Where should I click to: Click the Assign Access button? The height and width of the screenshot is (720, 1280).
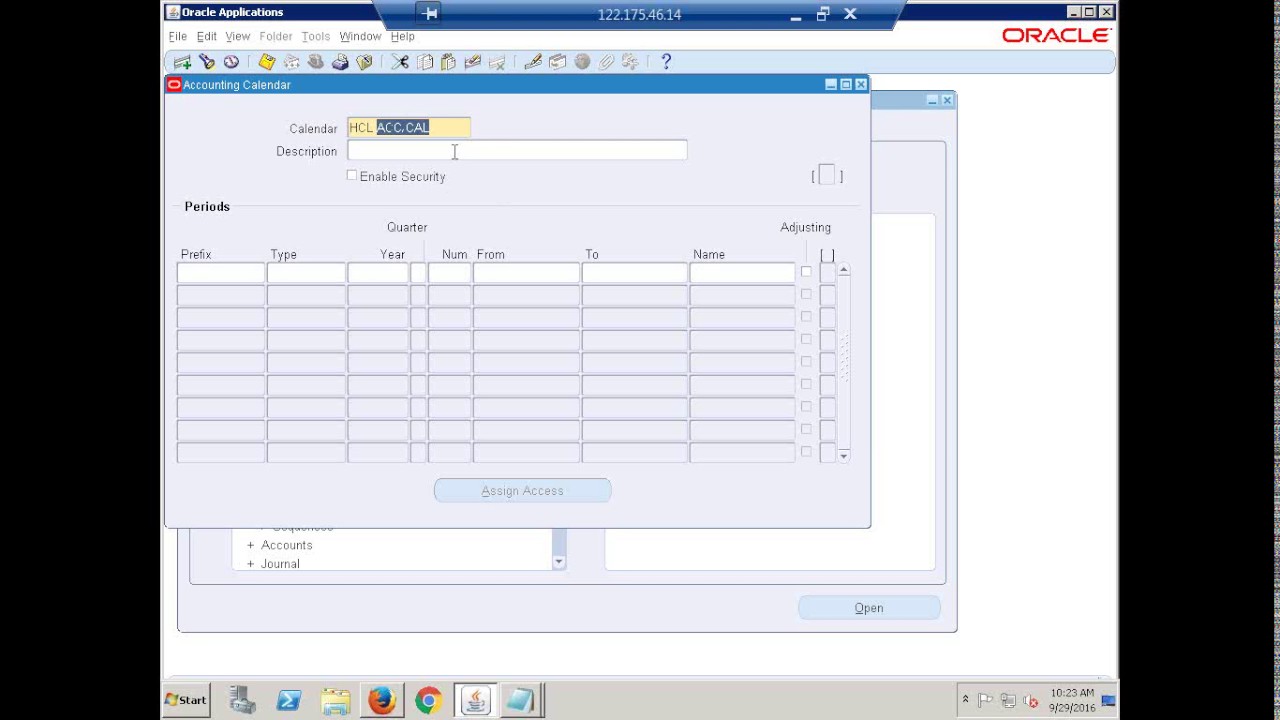pyautogui.click(x=522, y=491)
